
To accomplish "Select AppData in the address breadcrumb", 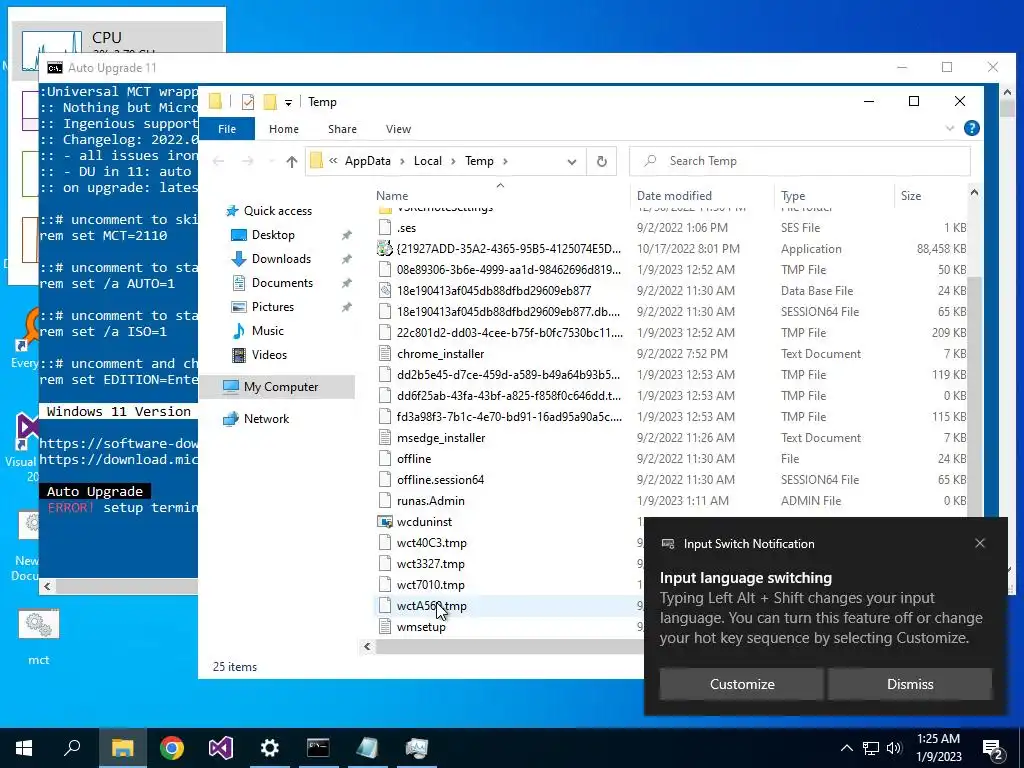I will pyautogui.click(x=367, y=161).
